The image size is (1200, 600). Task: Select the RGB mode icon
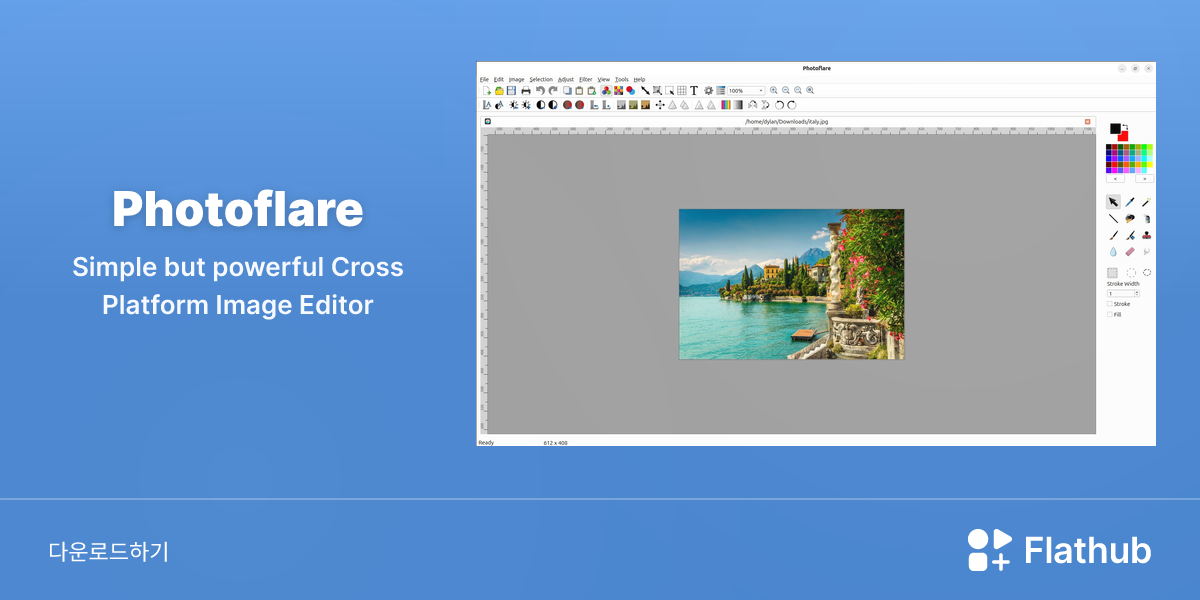pyautogui.click(x=606, y=90)
